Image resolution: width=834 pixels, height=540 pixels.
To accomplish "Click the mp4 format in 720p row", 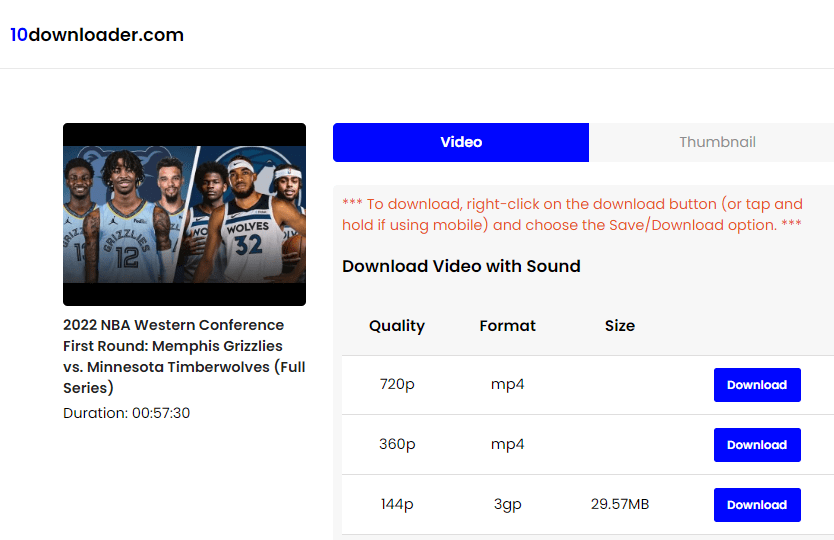I will point(507,385).
